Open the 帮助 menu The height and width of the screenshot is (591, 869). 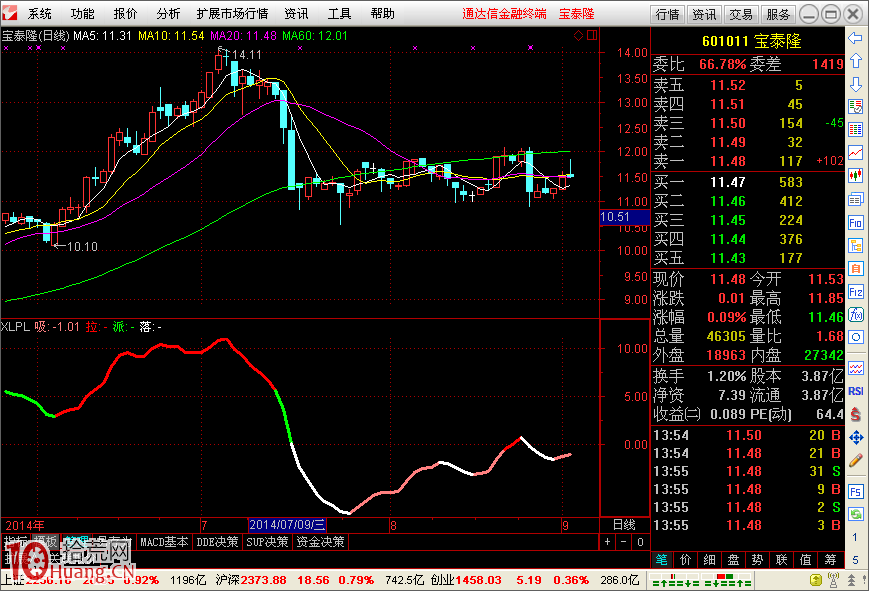(x=382, y=14)
